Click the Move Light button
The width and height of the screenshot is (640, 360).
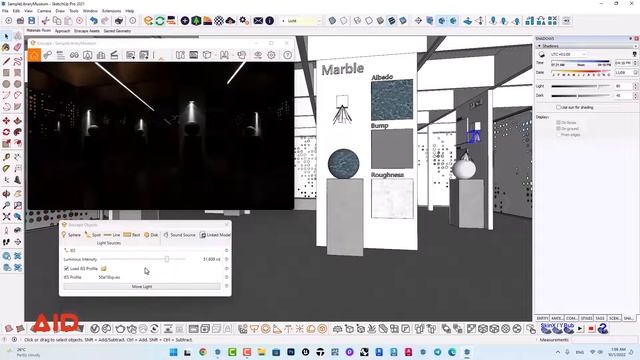[142, 287]
